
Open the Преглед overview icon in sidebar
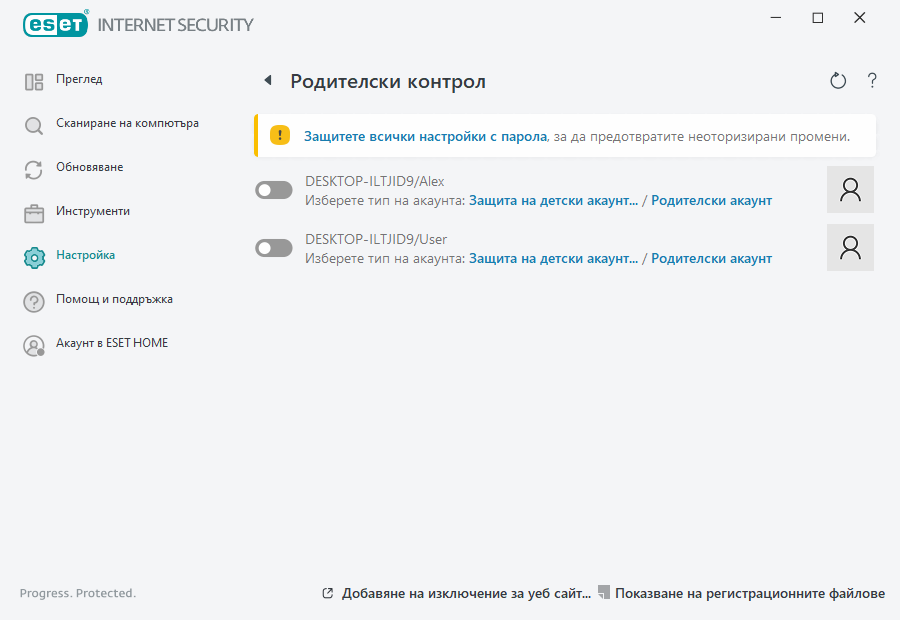pyautogui.click(x=34, y=79)
